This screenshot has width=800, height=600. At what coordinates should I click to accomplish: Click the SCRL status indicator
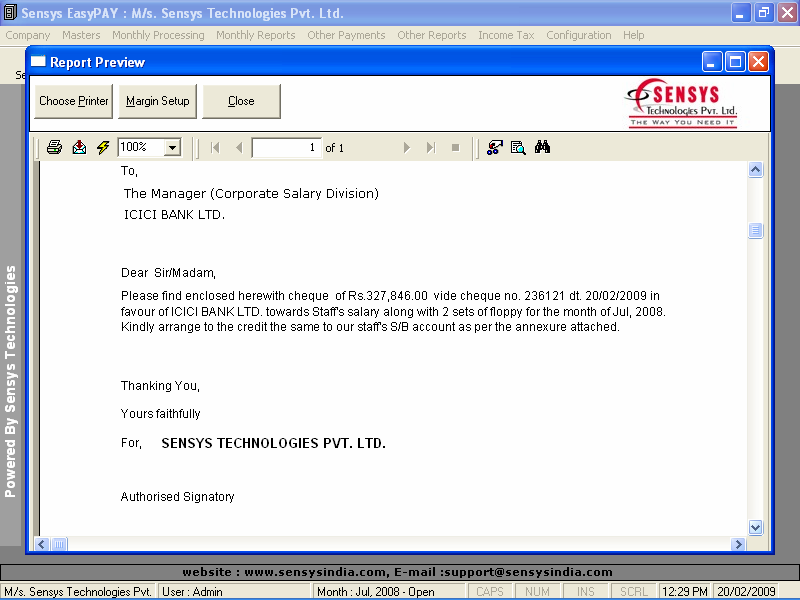pyautogui.click(x=634, y=592)
